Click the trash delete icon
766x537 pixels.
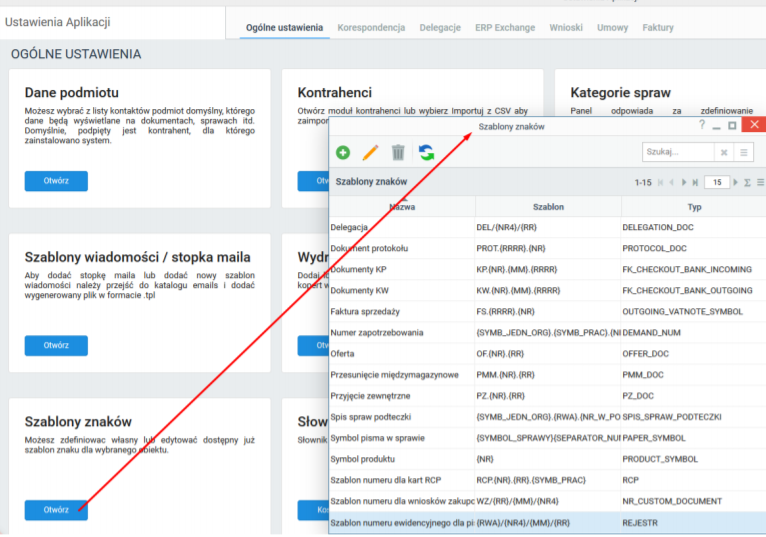coord(398,152)
